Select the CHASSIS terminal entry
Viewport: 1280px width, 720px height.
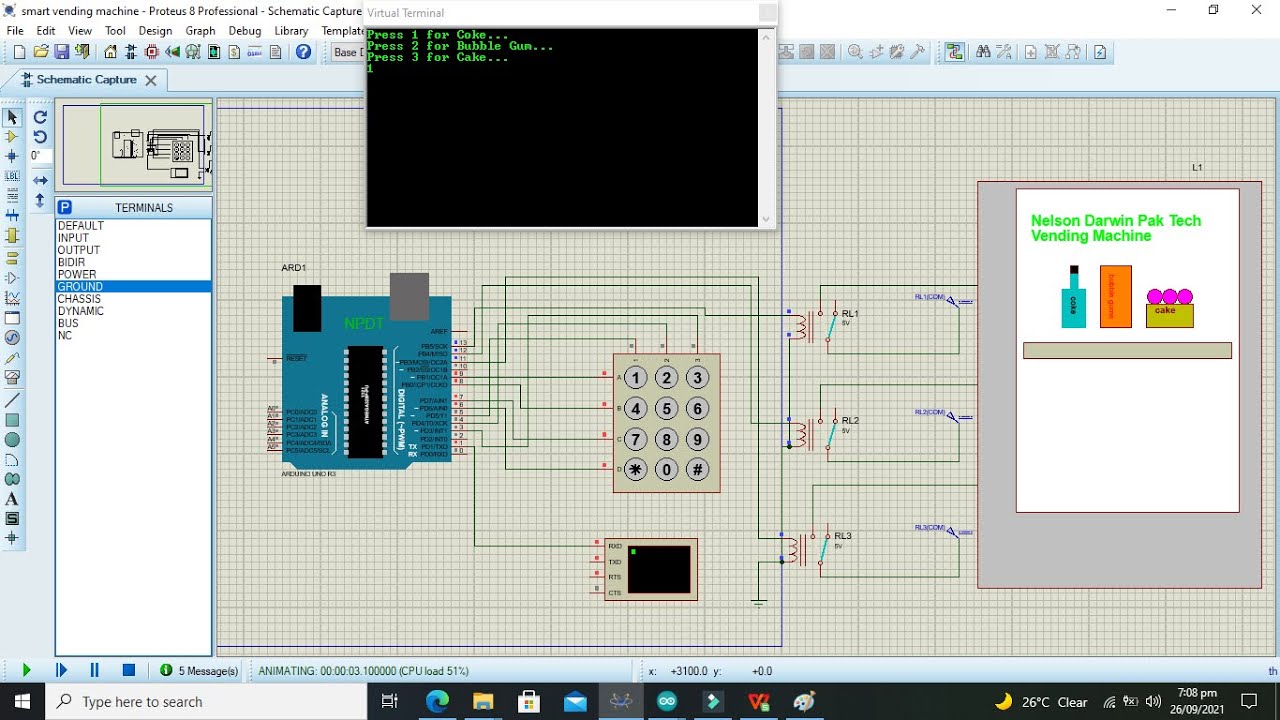134,299
